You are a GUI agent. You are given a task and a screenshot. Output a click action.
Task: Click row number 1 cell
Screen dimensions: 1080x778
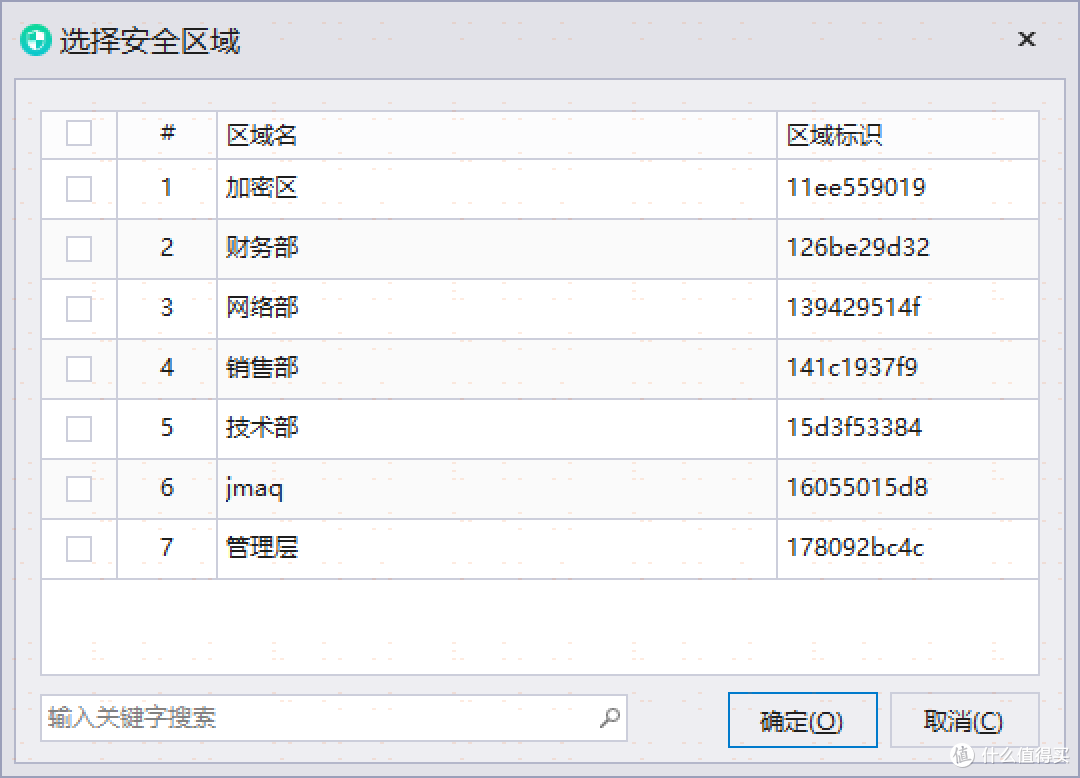pyautogui.click(x=167, y=189)
